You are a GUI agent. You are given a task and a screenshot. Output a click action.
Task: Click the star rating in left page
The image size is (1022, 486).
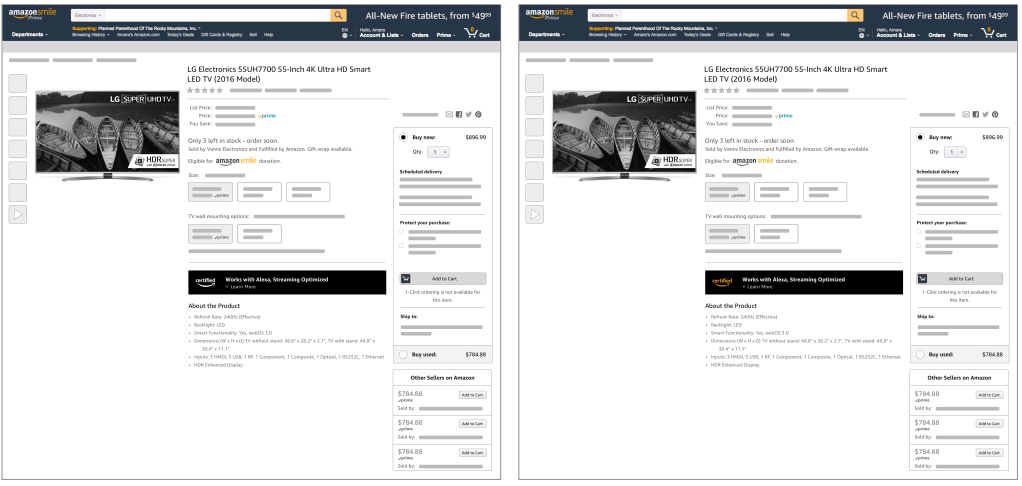click(x=205, y=90)
